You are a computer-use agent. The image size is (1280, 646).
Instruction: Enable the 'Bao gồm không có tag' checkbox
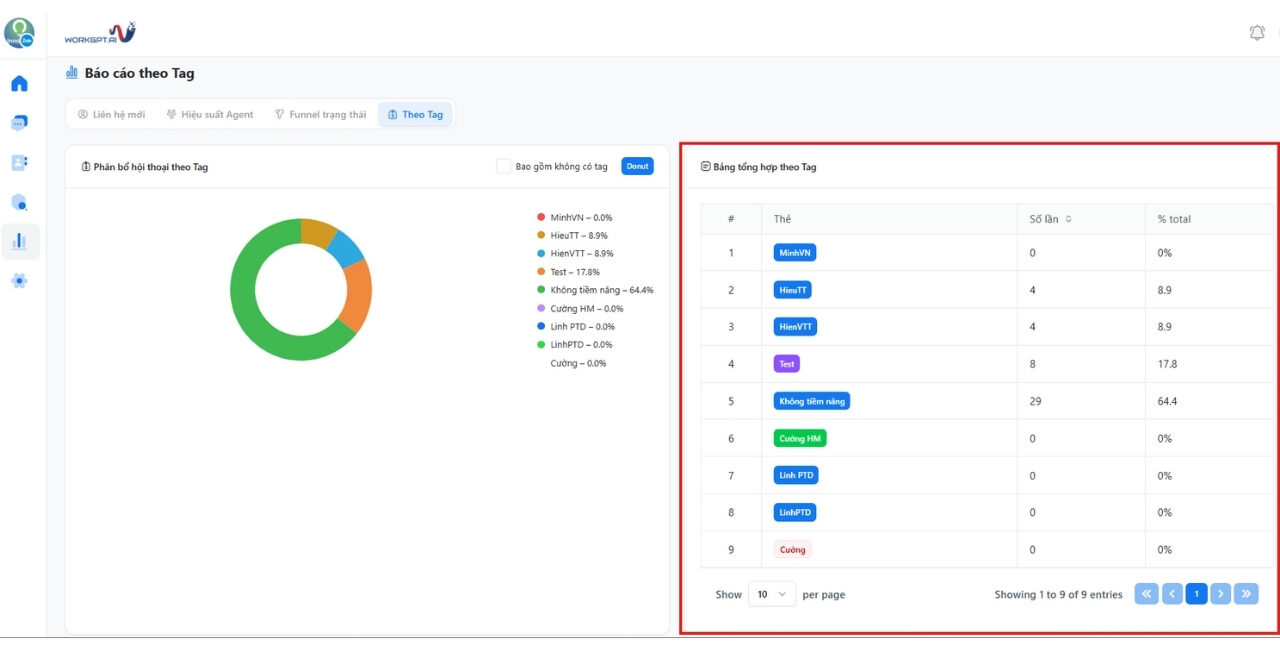504,166
